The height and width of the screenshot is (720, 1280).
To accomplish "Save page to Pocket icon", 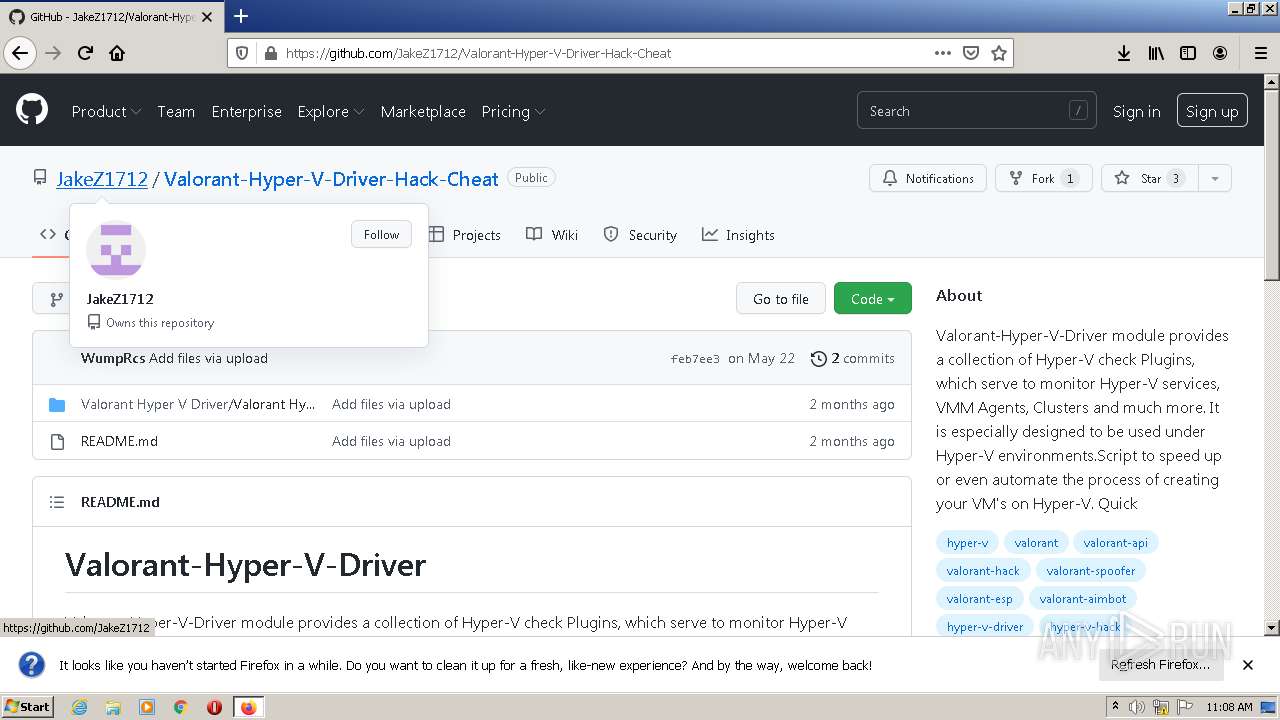I will coord(970,53).
